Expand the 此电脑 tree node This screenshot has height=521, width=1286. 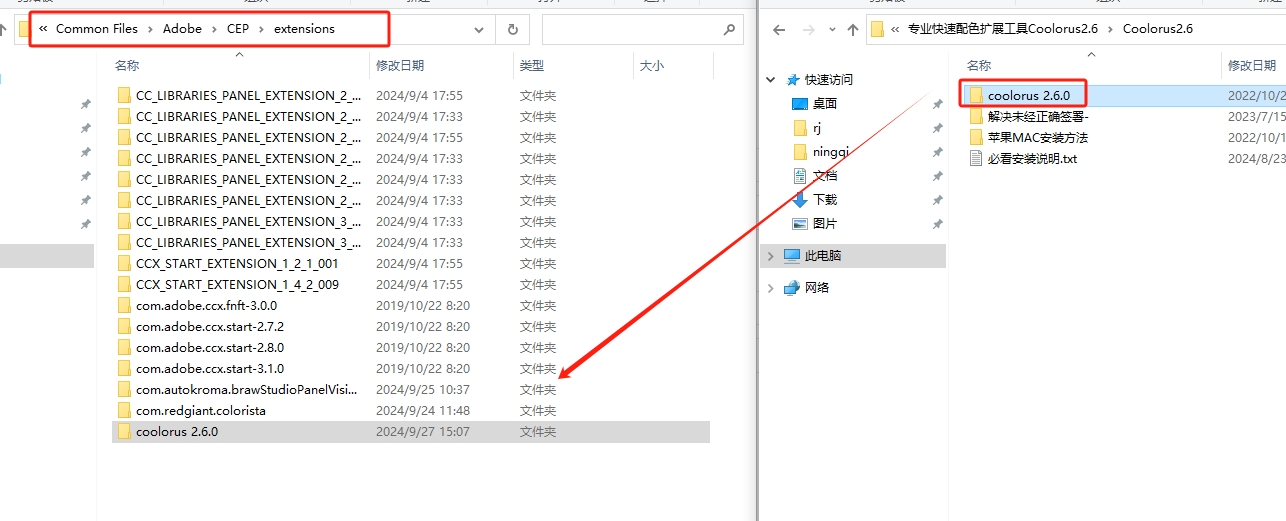pyautogui.click(x=770, y=255)
